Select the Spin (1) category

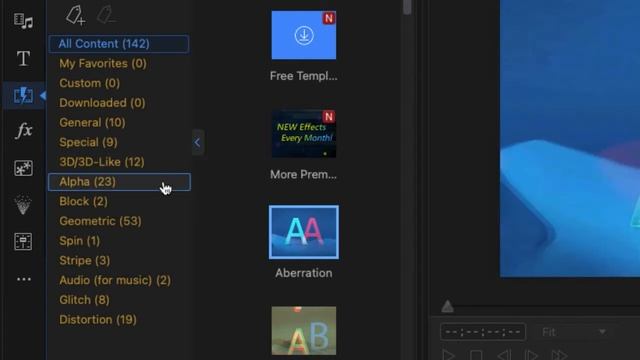pos(80,241)
